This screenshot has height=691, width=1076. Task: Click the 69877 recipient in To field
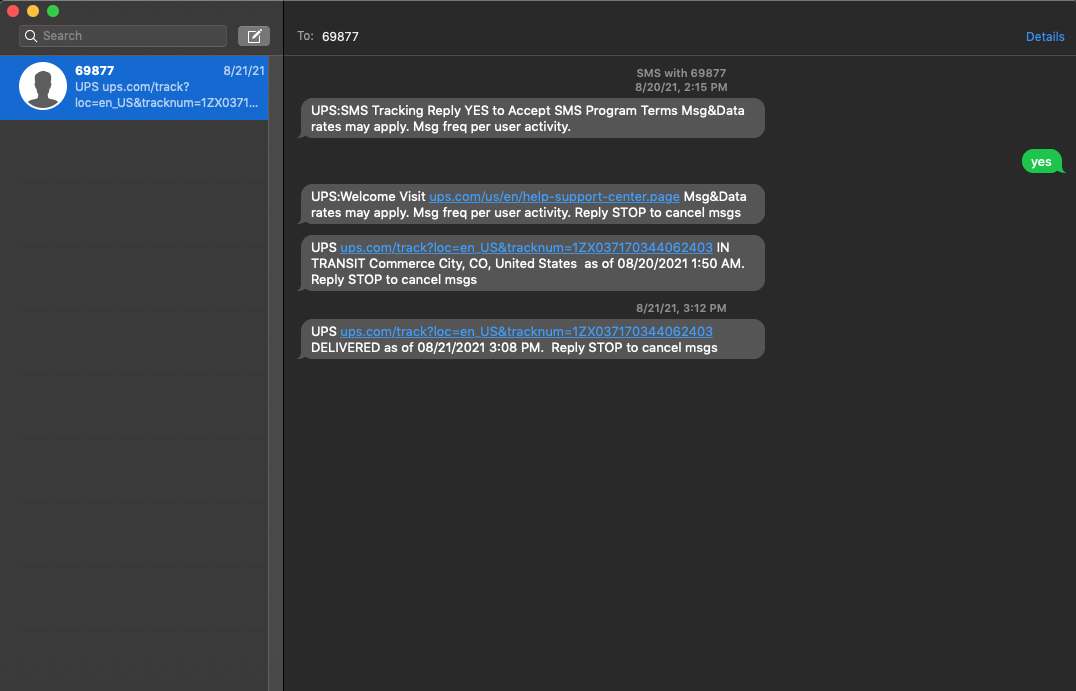coord(340,37)
